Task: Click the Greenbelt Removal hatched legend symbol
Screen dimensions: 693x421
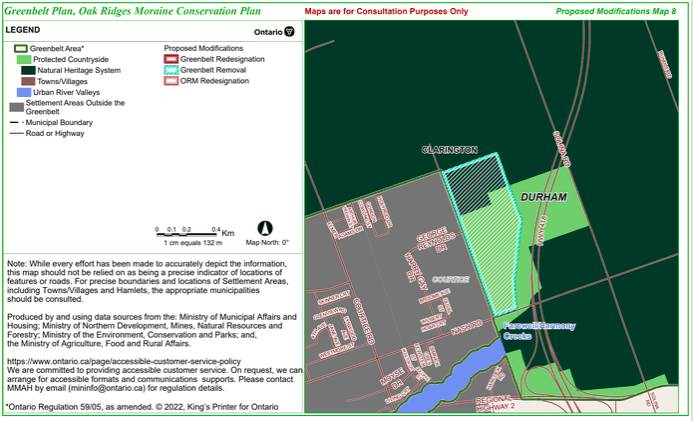Action: click(x=170, y=70)
